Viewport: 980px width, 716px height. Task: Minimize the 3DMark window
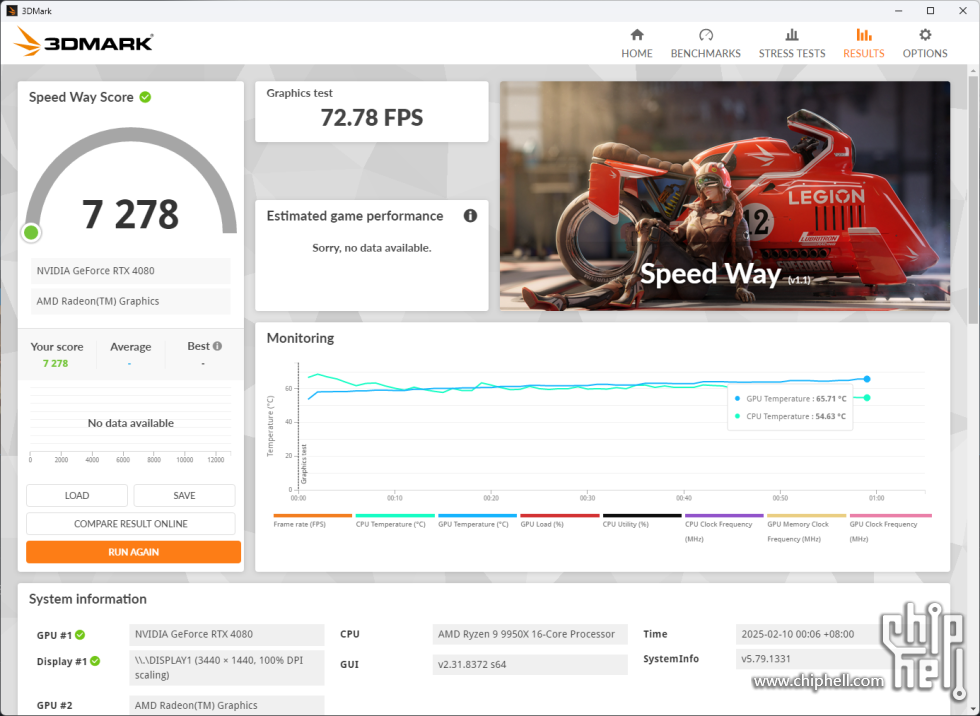tap(899, 11)
